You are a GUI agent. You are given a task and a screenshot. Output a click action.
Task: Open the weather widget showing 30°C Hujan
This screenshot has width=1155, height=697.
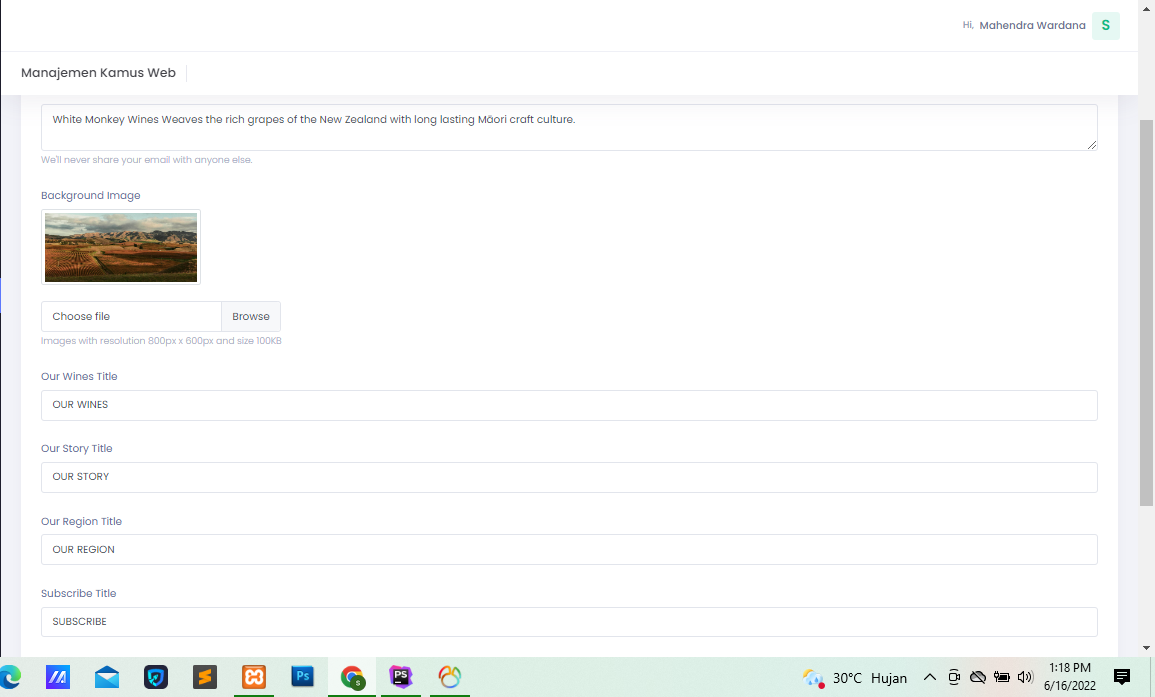(x=856, y=677)
